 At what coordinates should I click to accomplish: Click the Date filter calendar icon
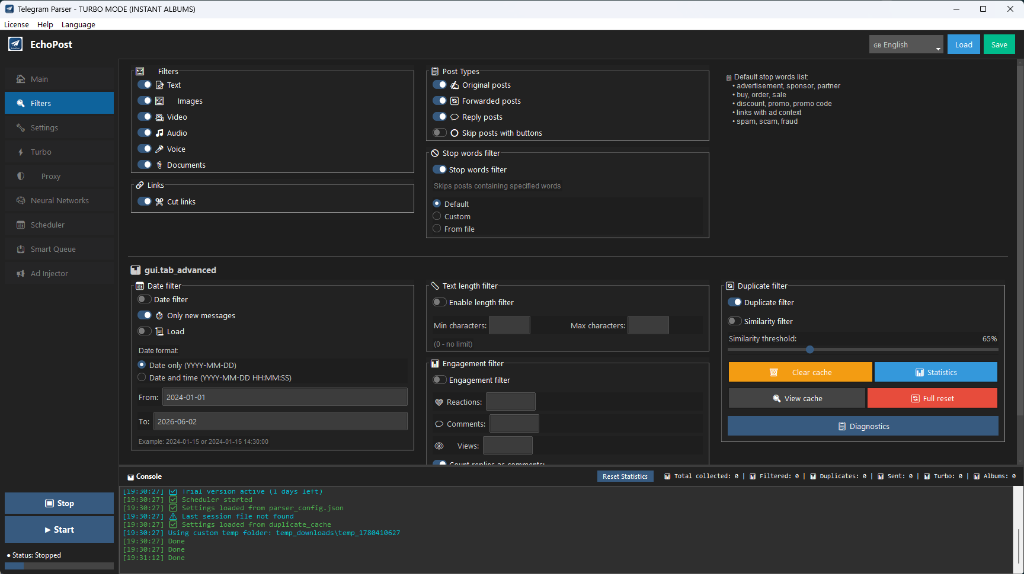pos(140,286)
